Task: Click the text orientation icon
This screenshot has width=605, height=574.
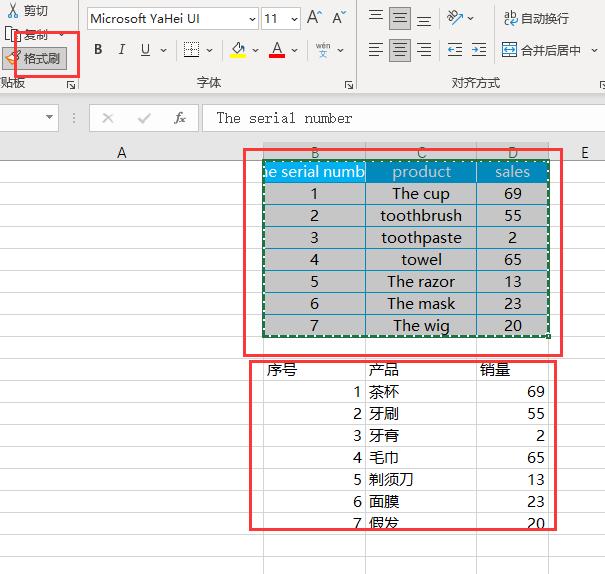Action: coord(456,18)
